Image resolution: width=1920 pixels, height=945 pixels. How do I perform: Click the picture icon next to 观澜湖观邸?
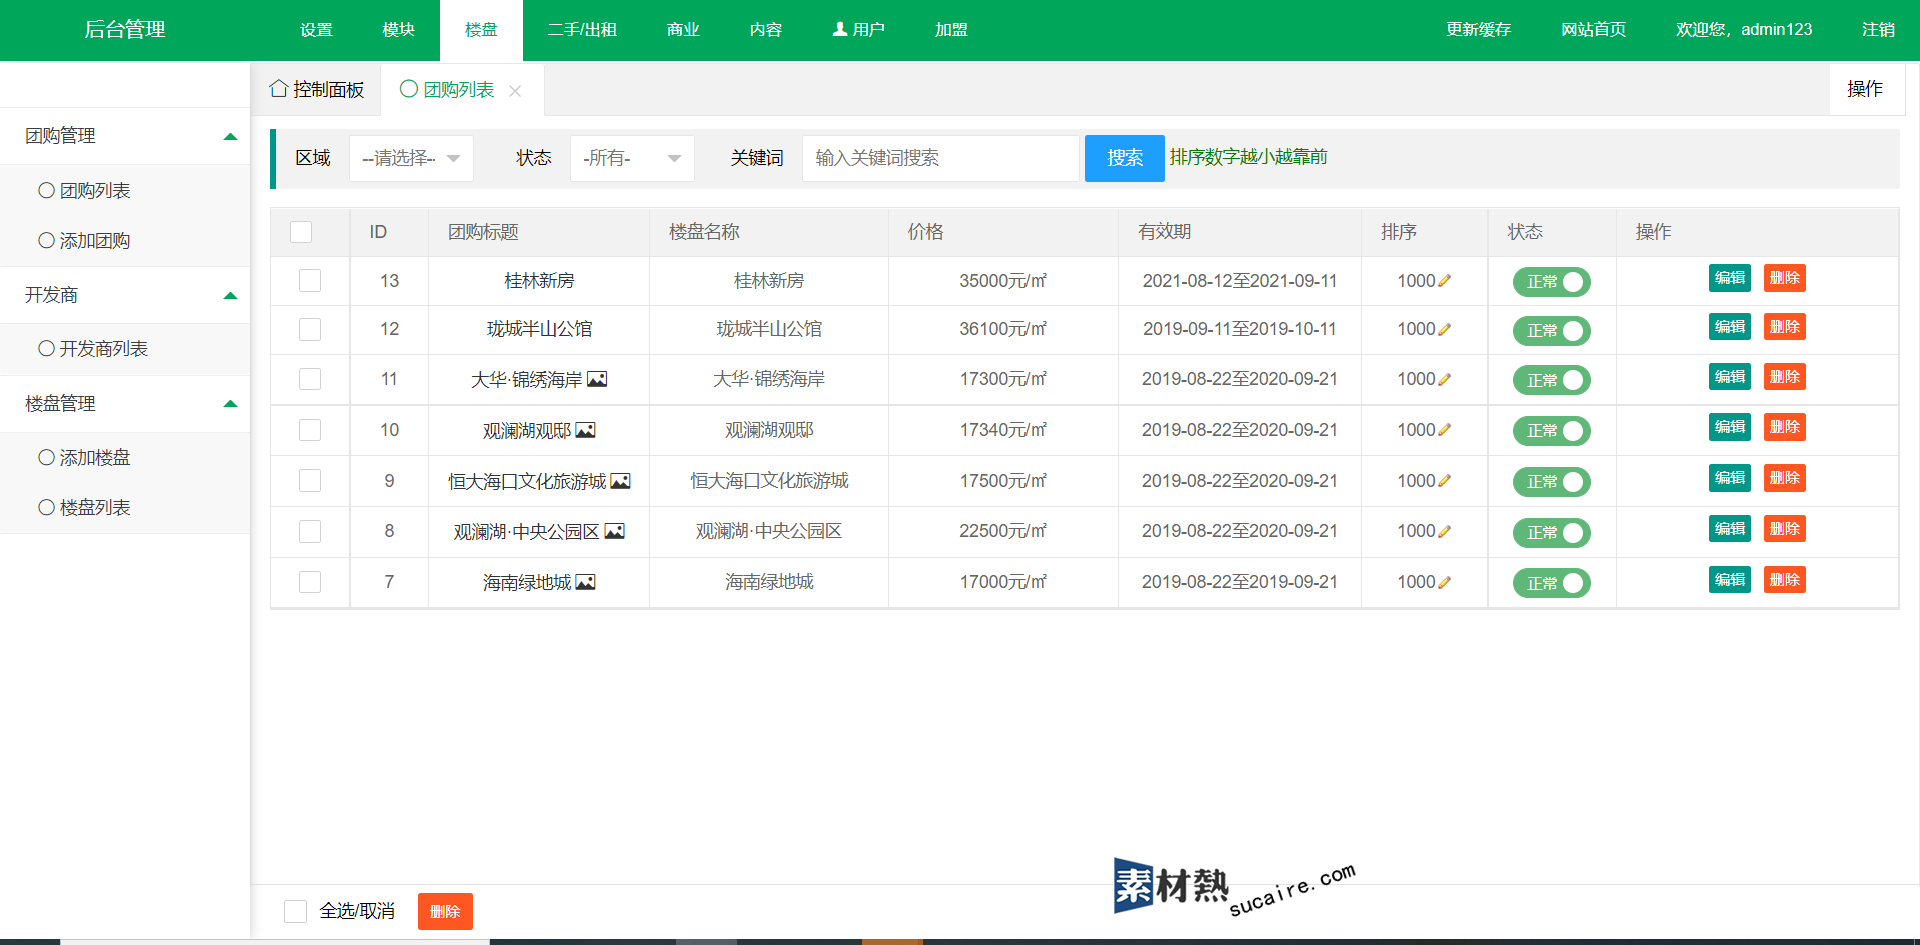point(586,430)
